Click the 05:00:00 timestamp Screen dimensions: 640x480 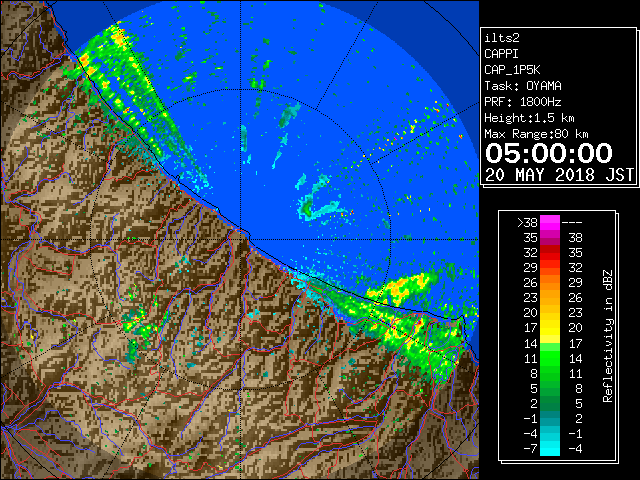click(x=549, y=153)
